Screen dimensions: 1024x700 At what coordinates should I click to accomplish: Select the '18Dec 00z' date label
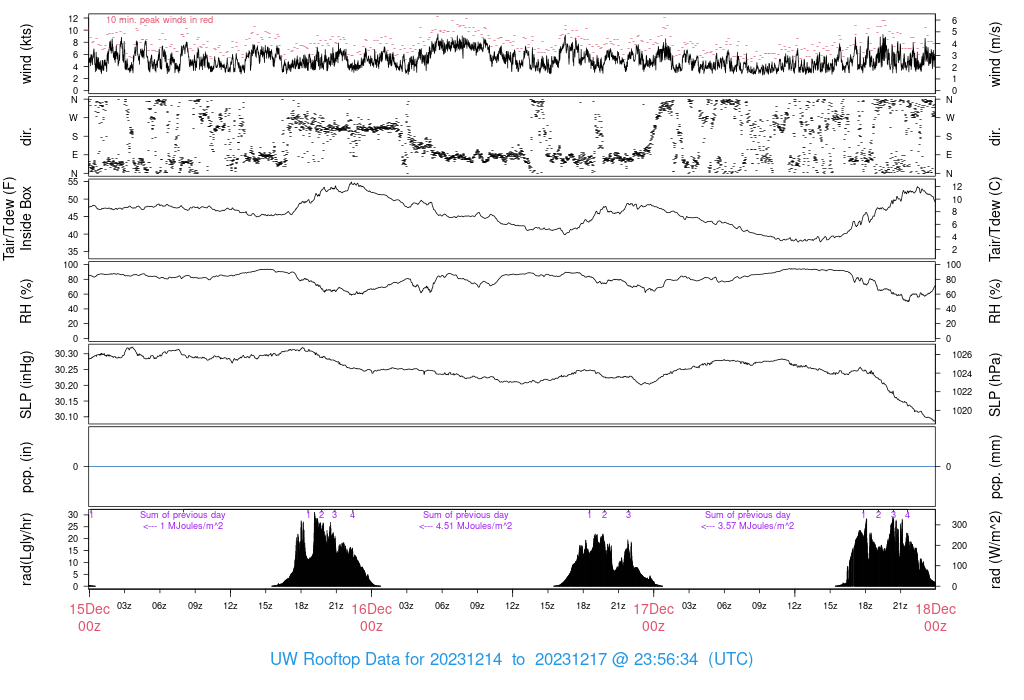[935, 618]
